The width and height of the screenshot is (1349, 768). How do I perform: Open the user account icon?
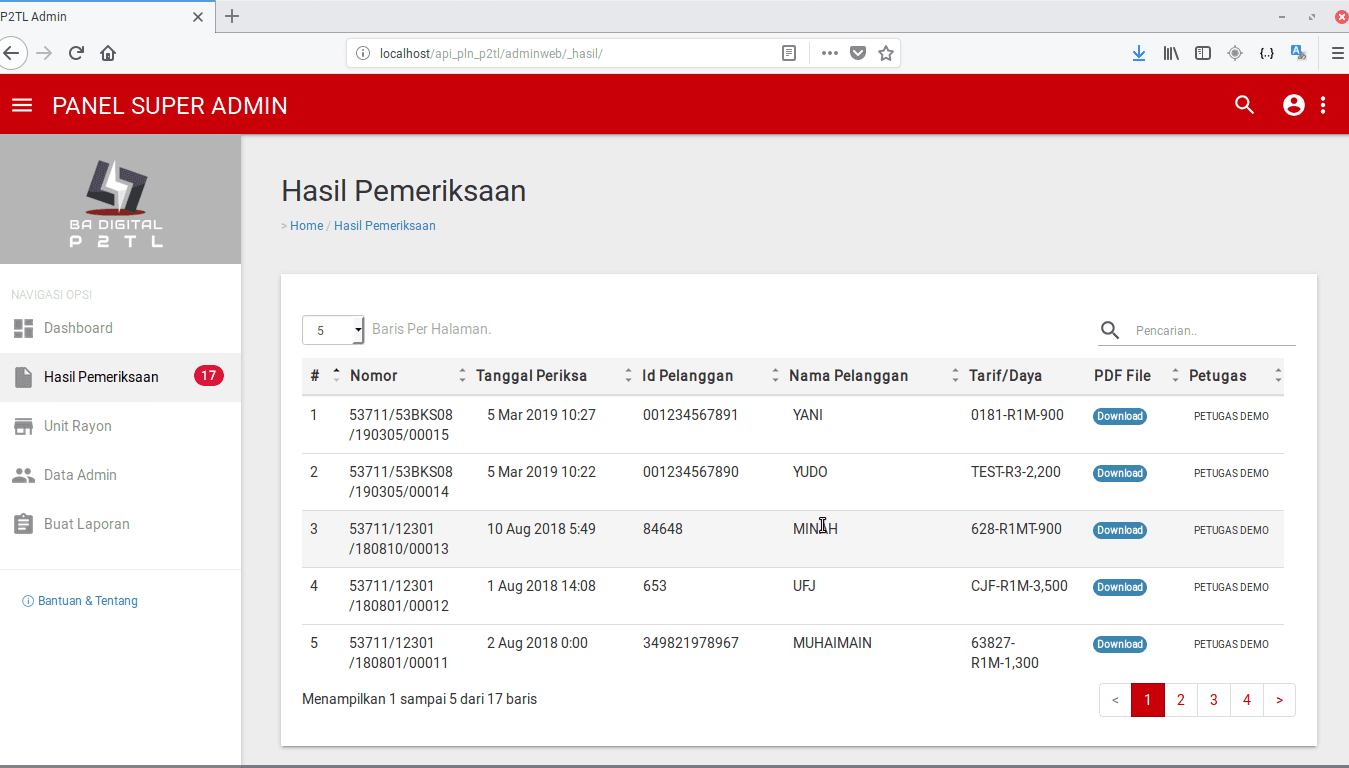coord(1294,105)
